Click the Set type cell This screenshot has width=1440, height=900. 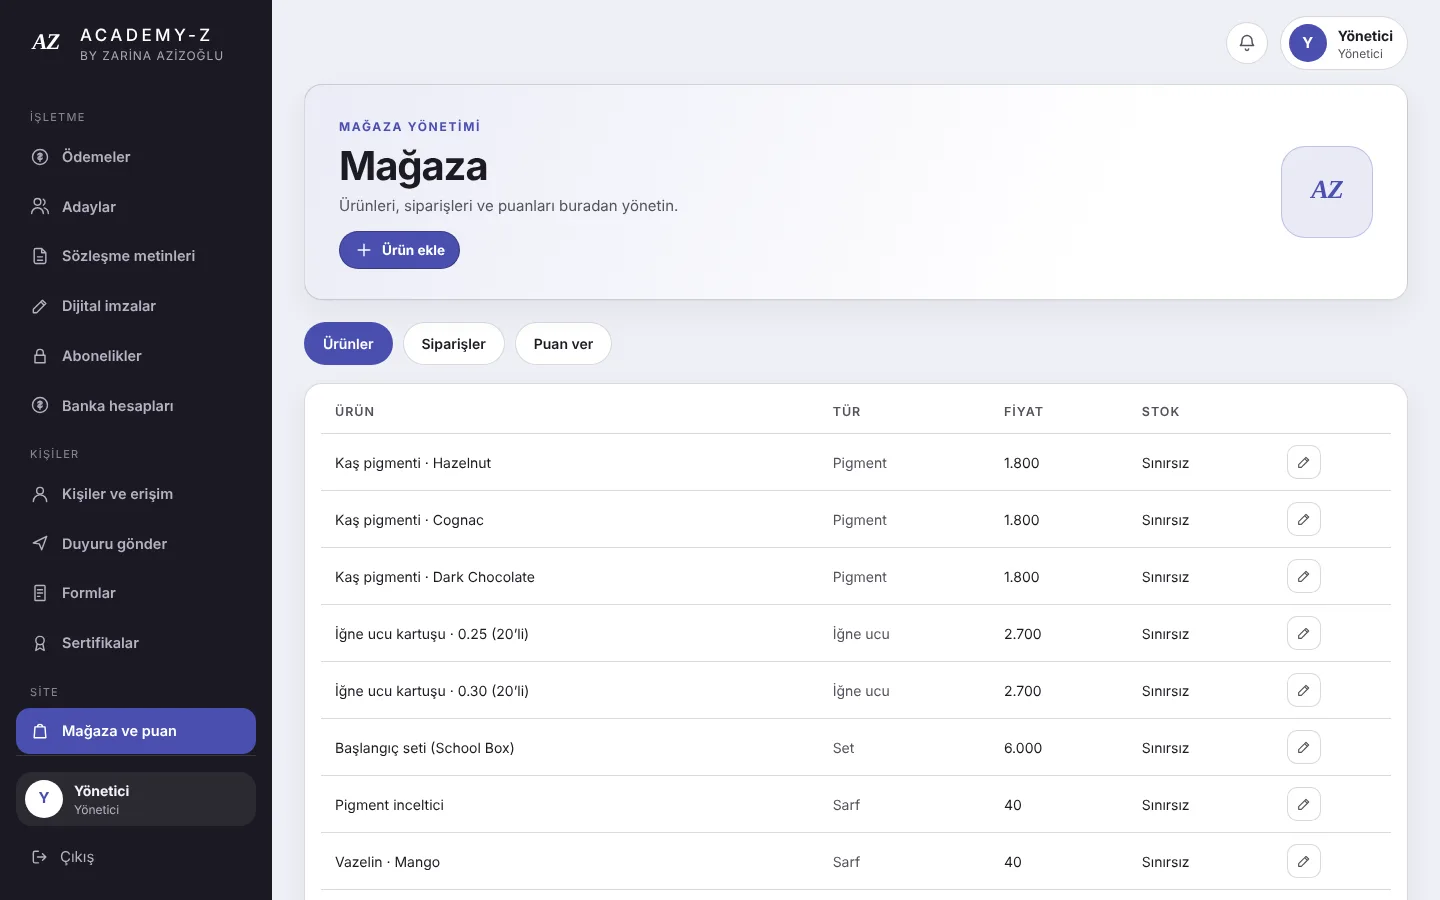(x=844, y=748)
